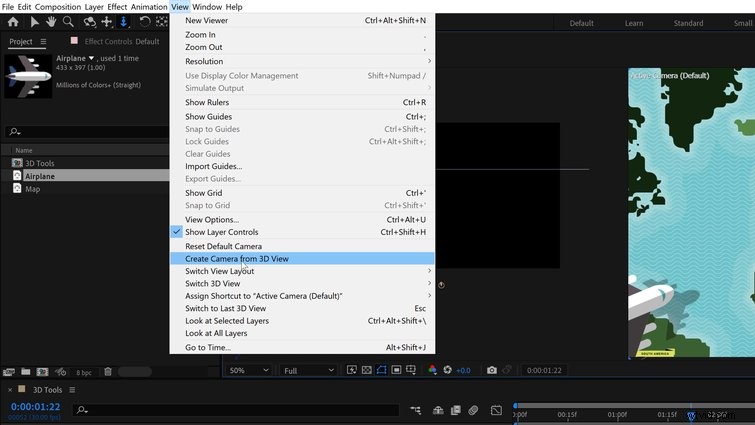
Task: Toggle mask and shape path visibility
Action: (x=381, y=370)
